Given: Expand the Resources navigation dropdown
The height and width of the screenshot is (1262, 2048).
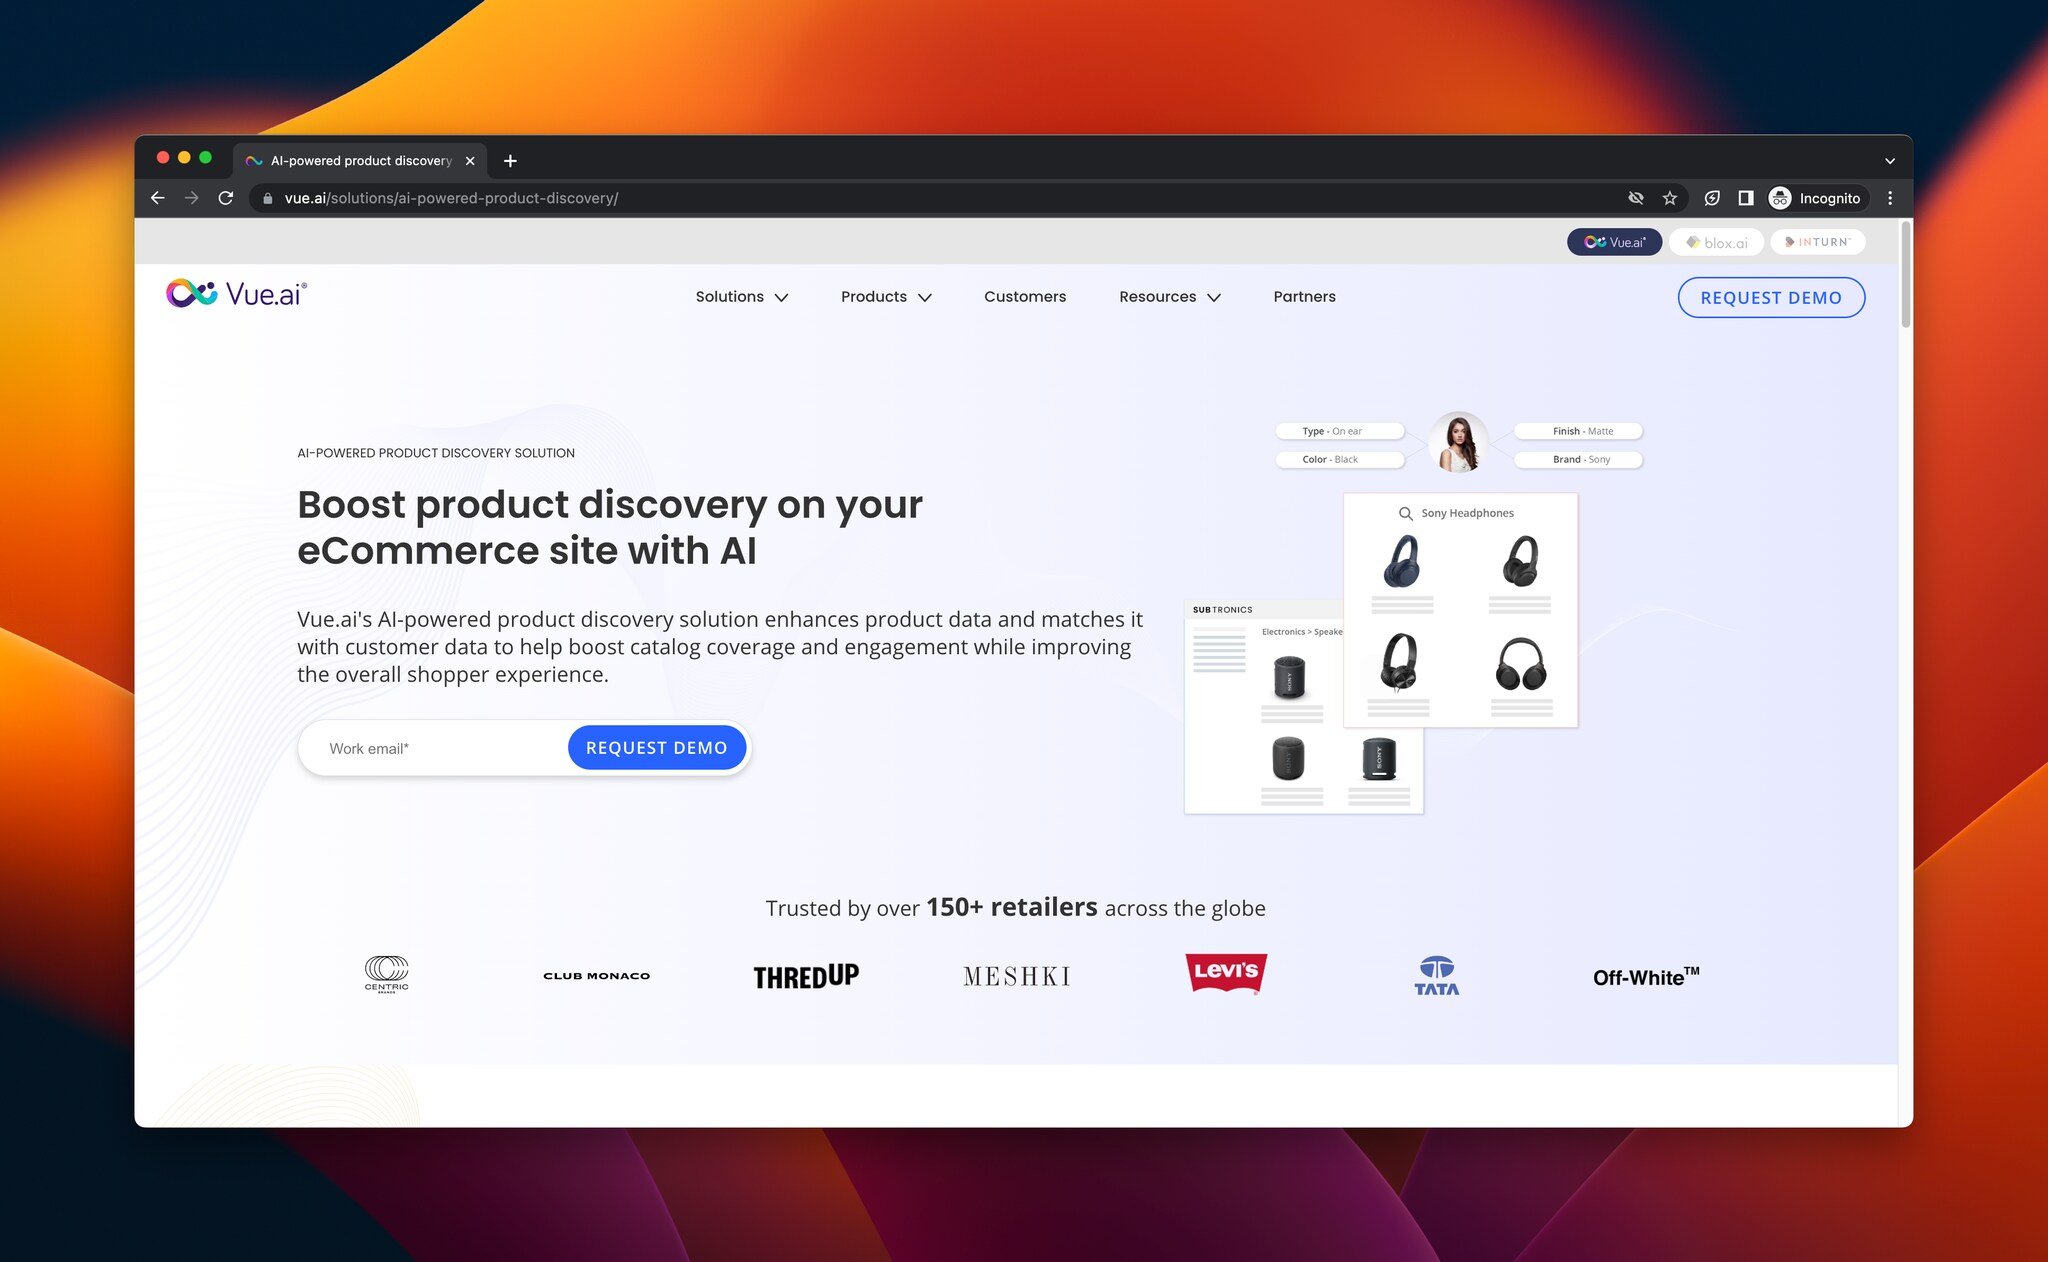Looking at the screenshot, I should (x=1170, y=297).
